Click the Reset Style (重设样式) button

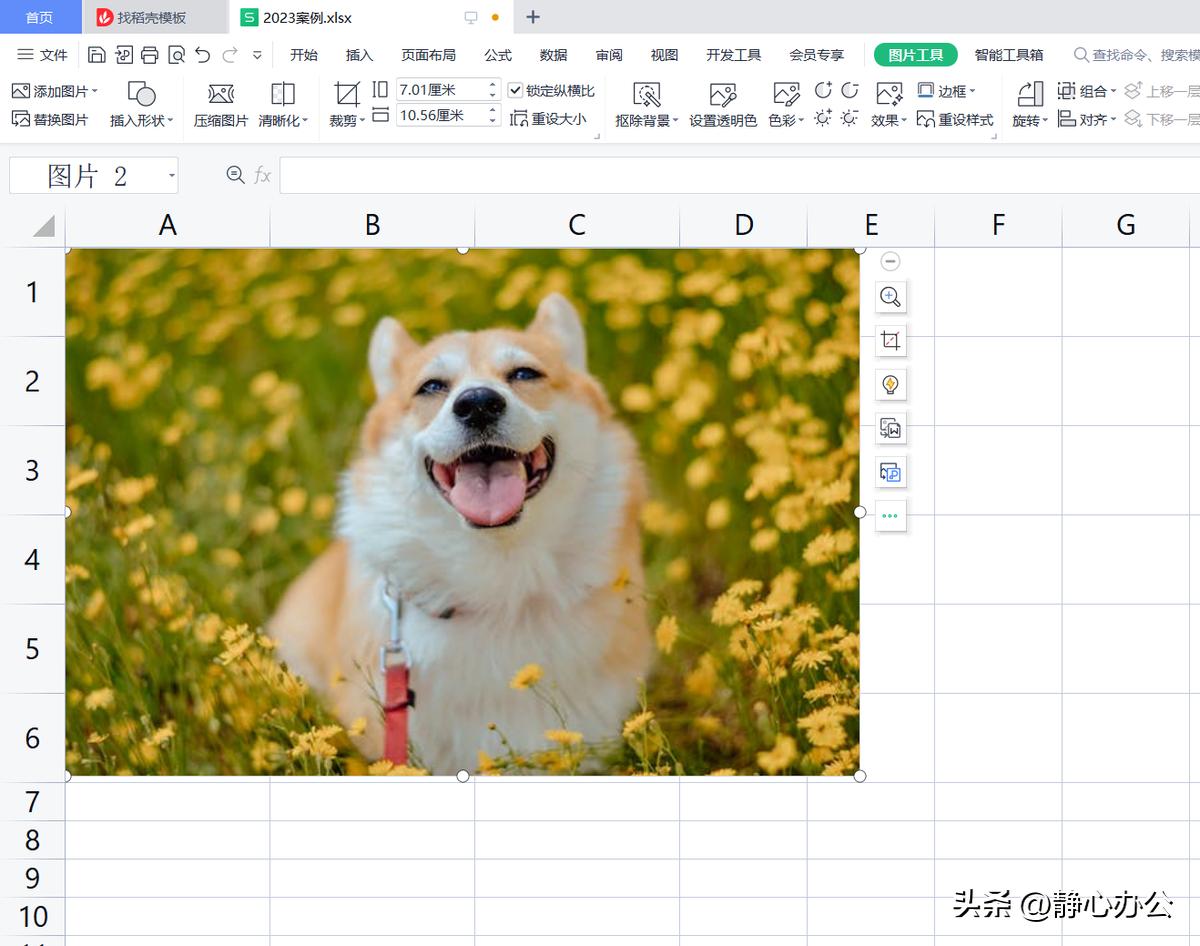[x=955, y=119]
